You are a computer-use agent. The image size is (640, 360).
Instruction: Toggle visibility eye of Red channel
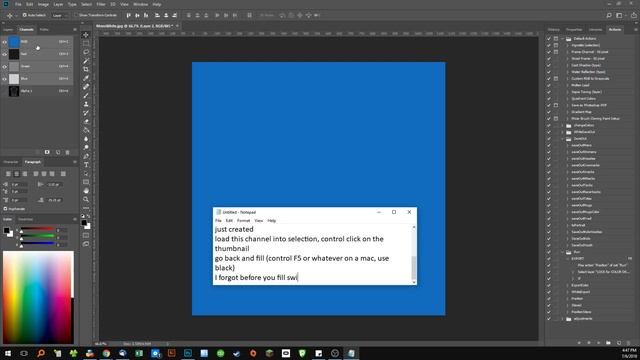[x=4, y=54]
